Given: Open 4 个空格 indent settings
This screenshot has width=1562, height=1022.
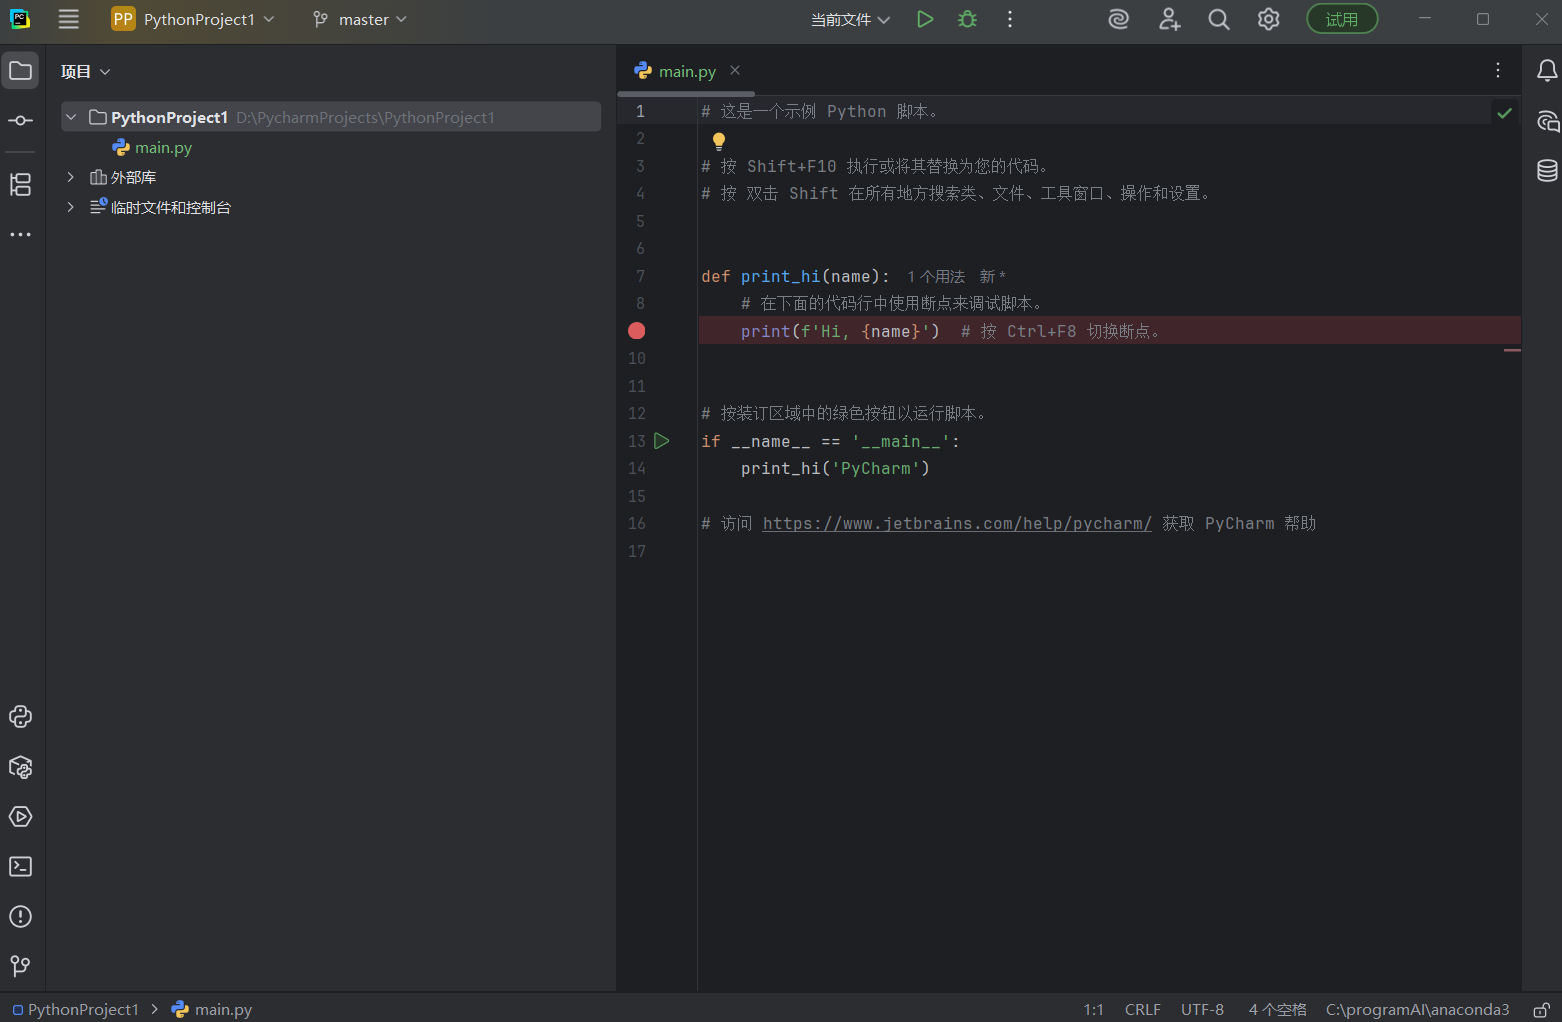Looking at the screenshot, I should click(x=1277, y=1009).
